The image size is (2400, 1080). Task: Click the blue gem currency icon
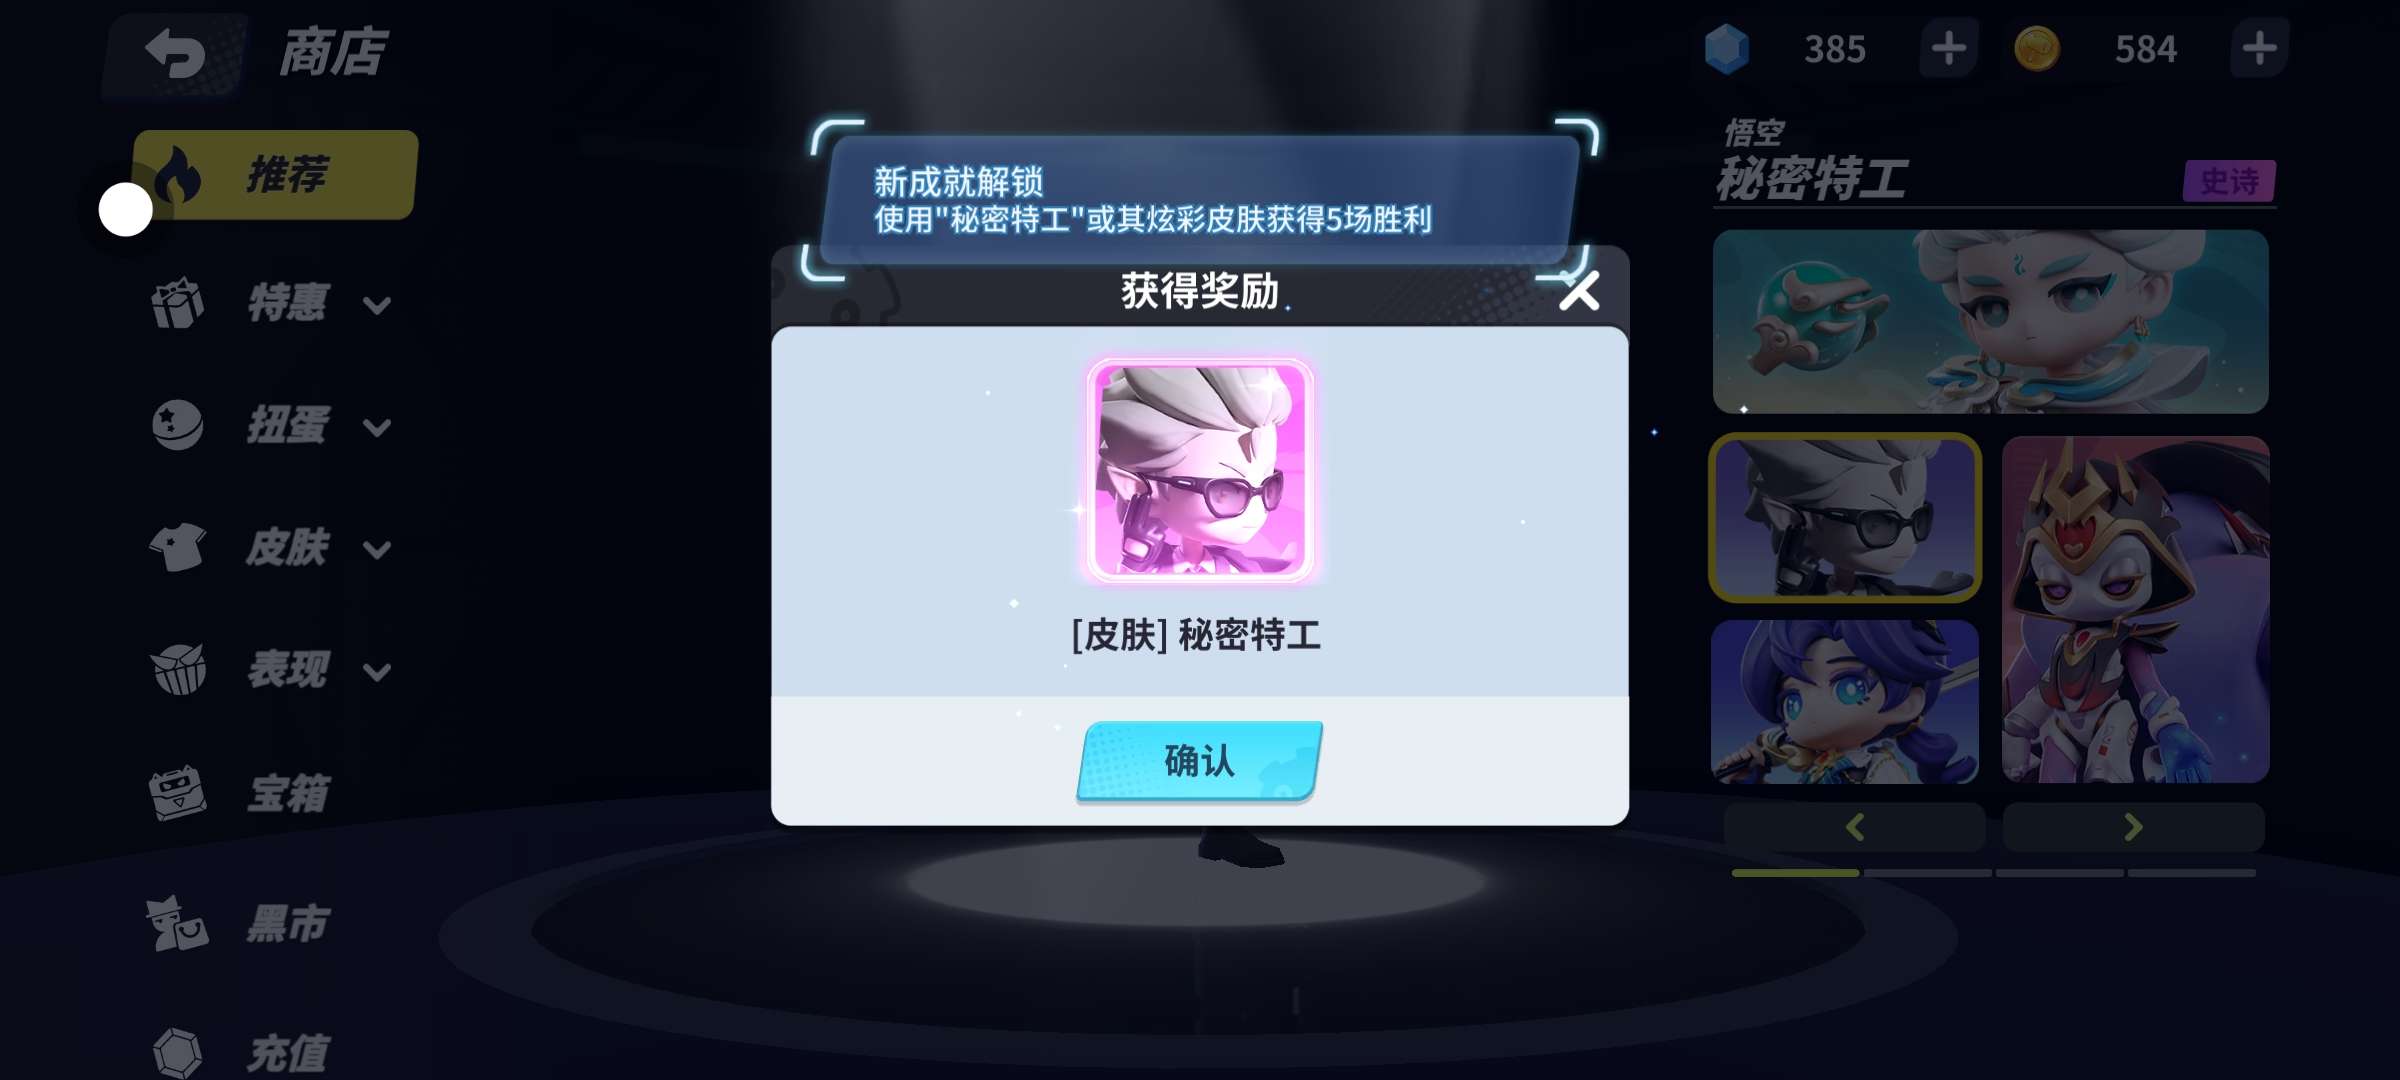pos(1727,49)
